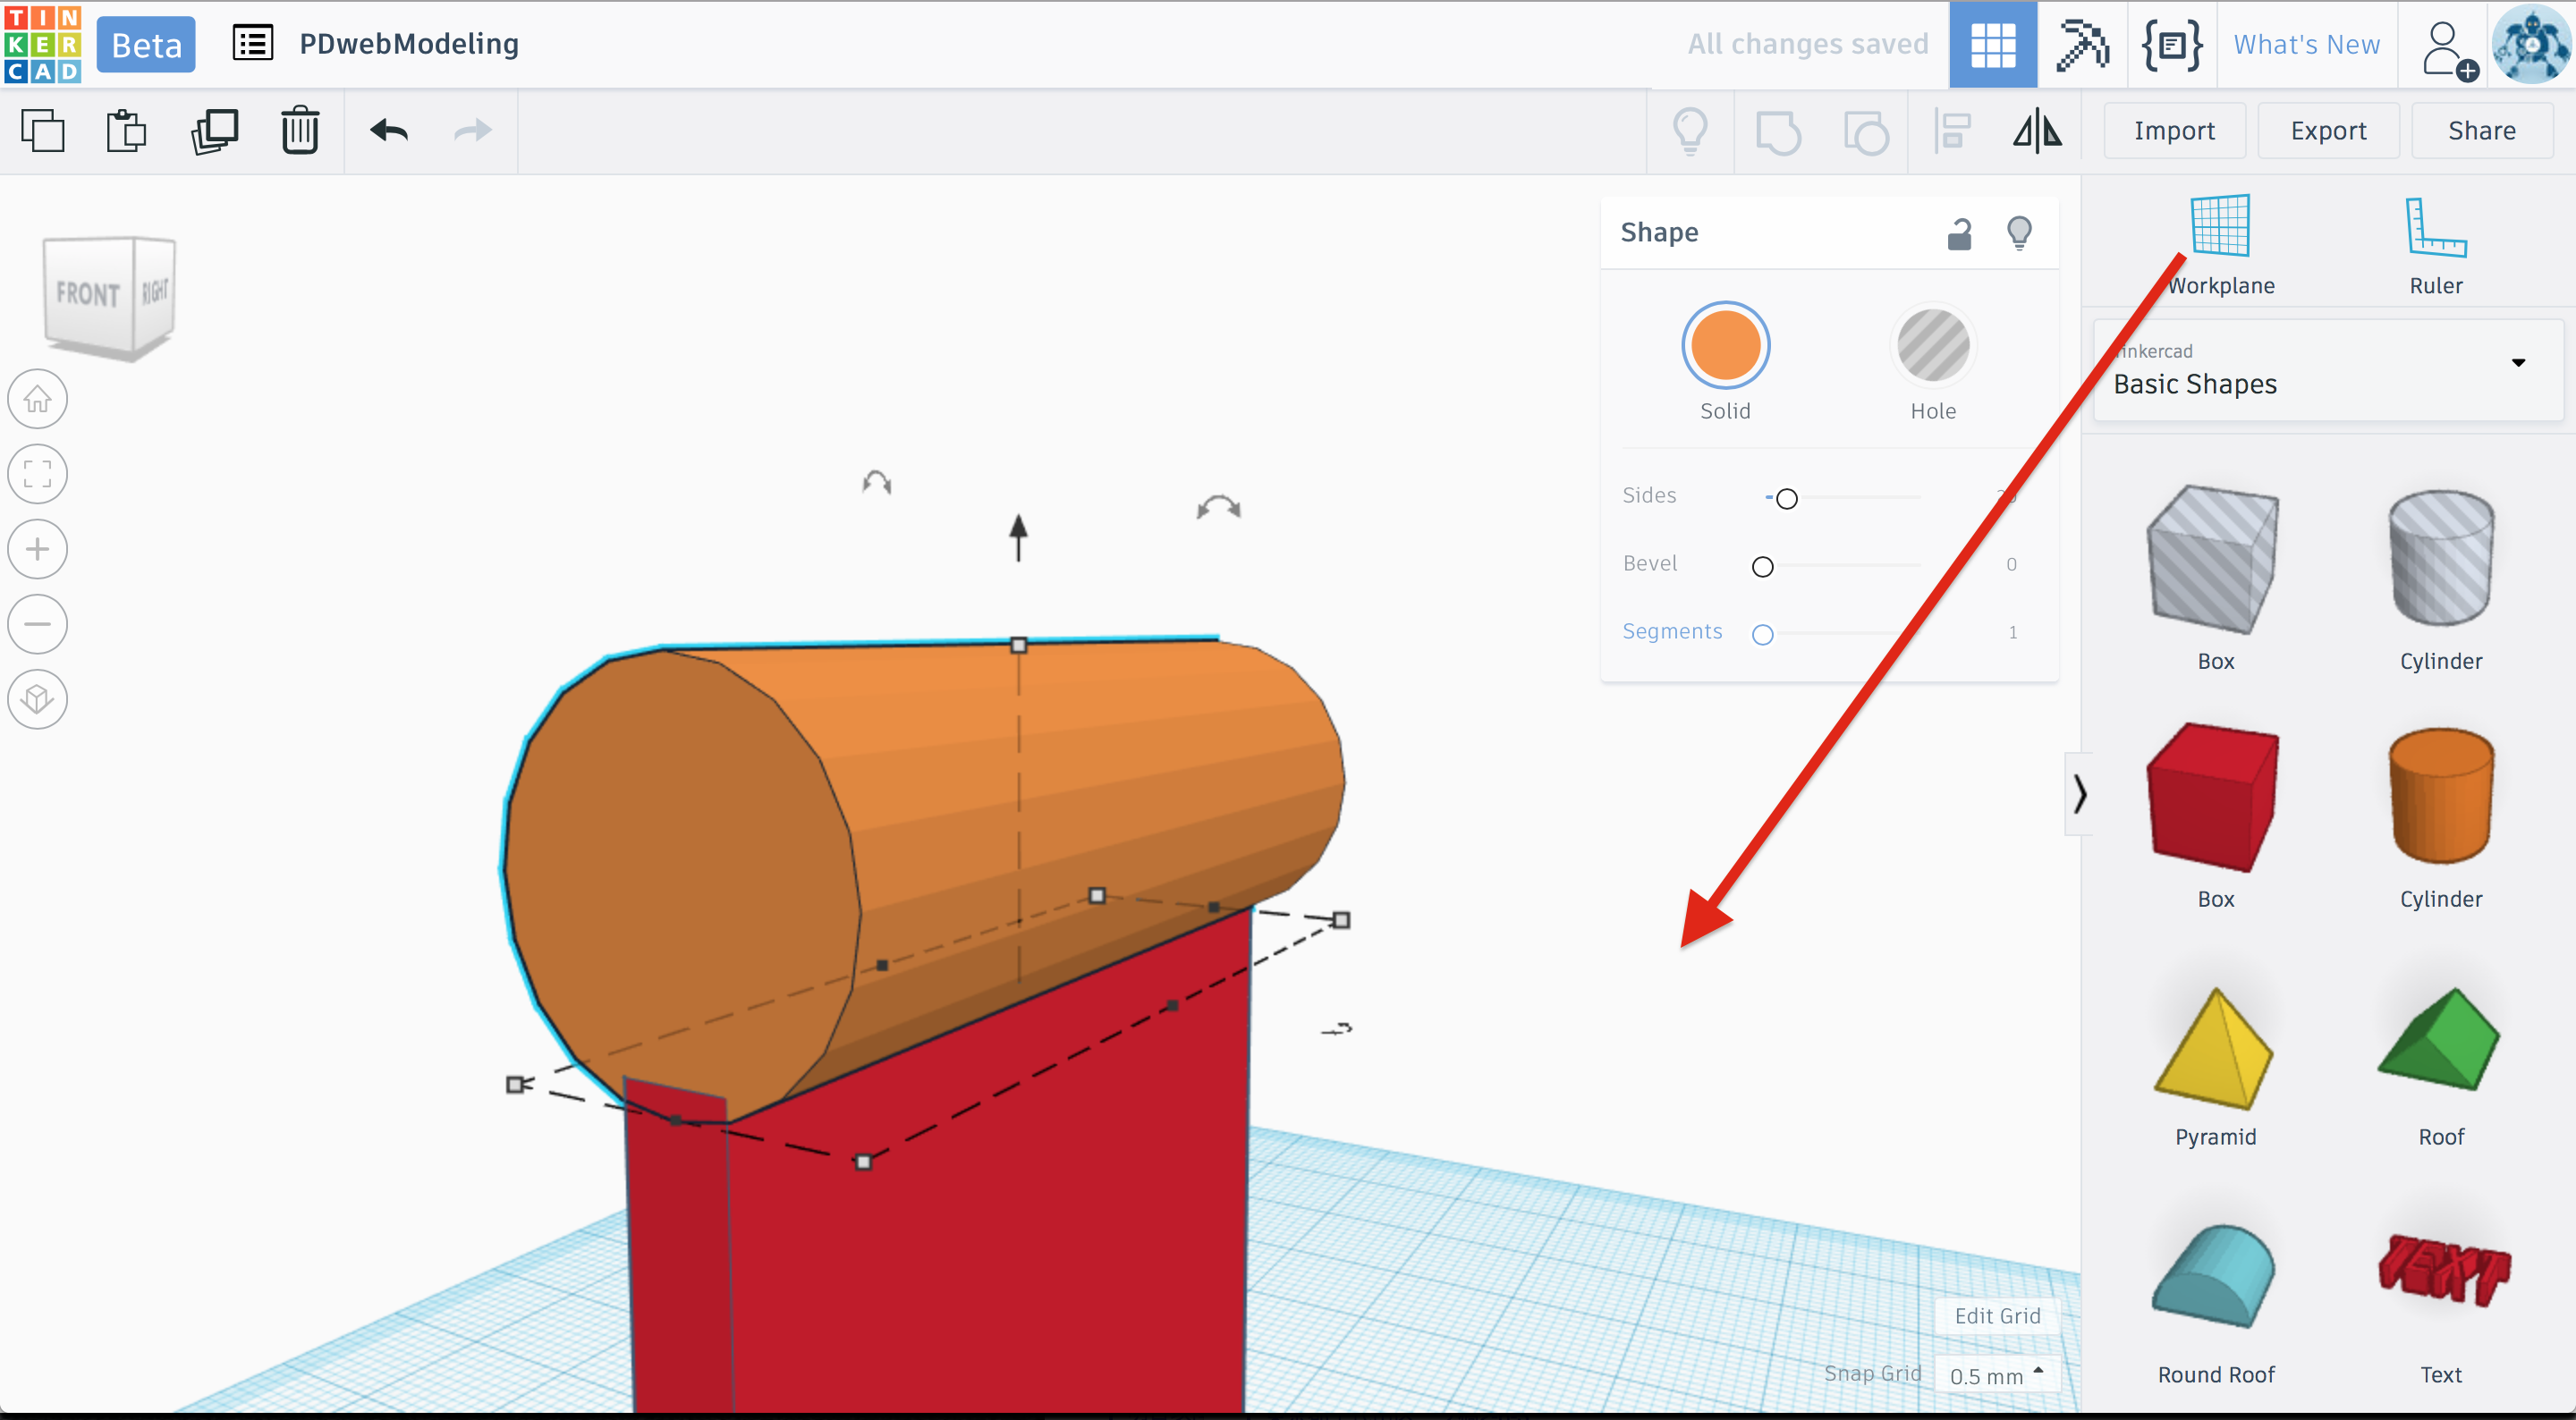Click the Duplicate icon in toolbar
Image resolution: width=2576 pixels, height=1420 pixels.
point(214,131)
